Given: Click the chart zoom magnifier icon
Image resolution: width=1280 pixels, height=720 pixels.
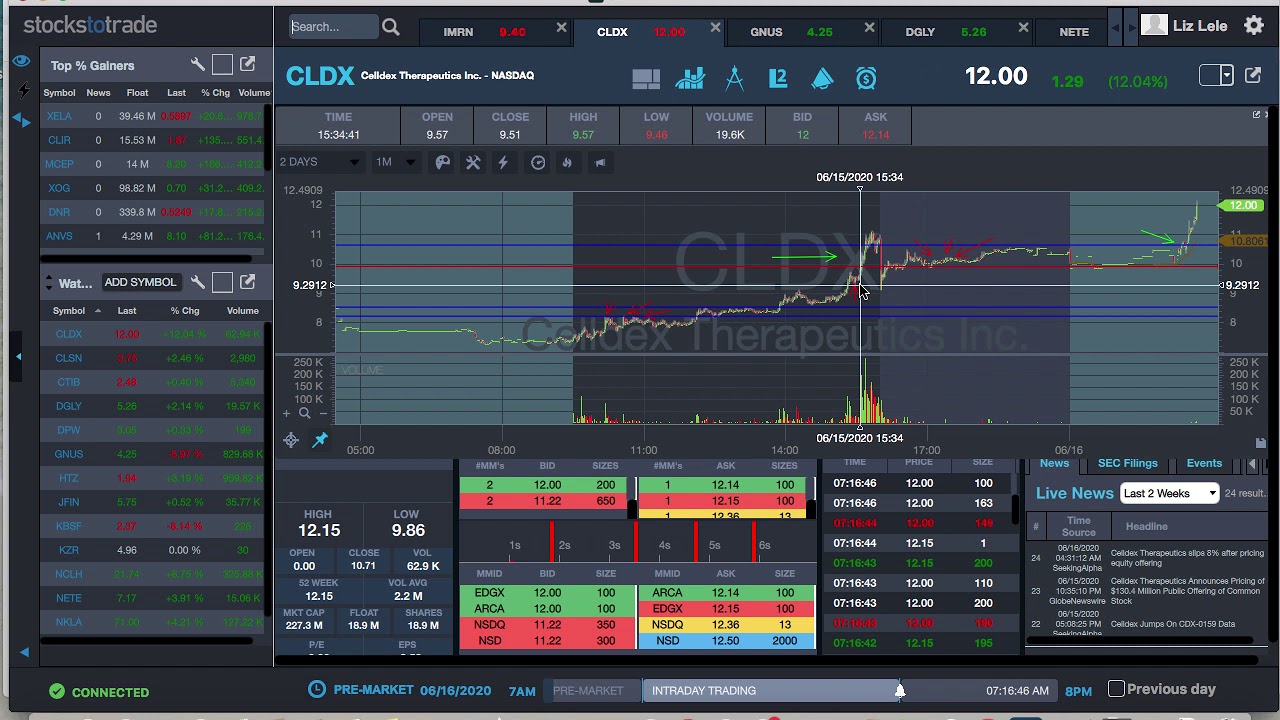Looking at the screenshot, I should point(305,413).
